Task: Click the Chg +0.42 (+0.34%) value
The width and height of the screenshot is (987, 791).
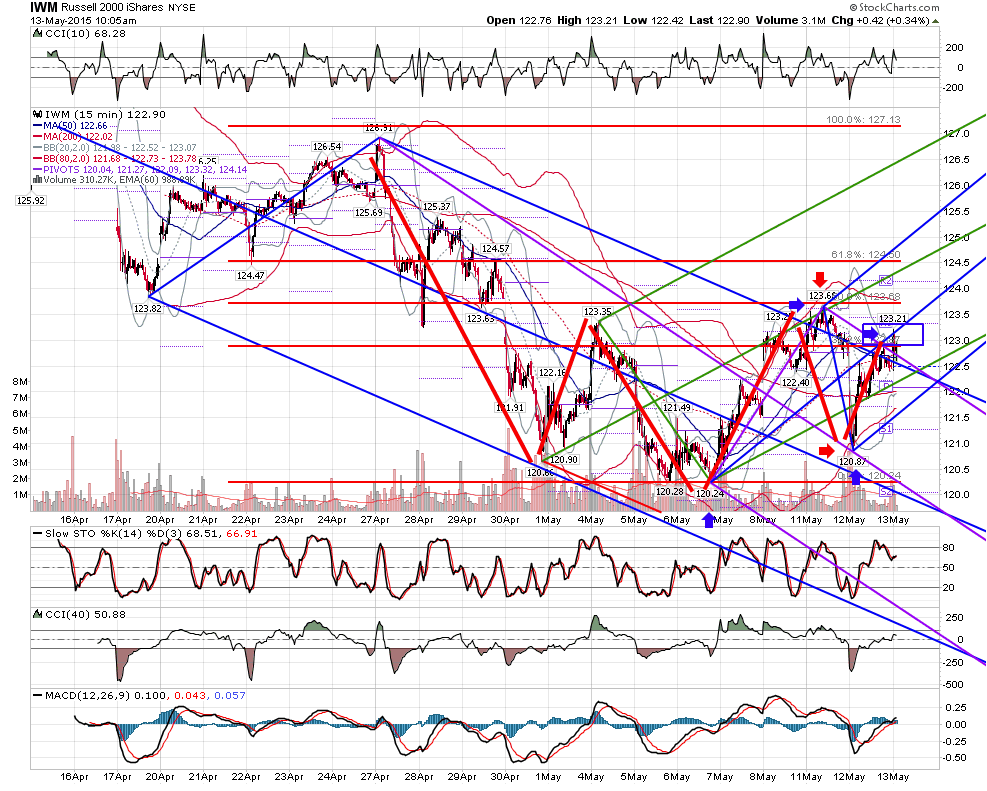Action: (880, 20)
